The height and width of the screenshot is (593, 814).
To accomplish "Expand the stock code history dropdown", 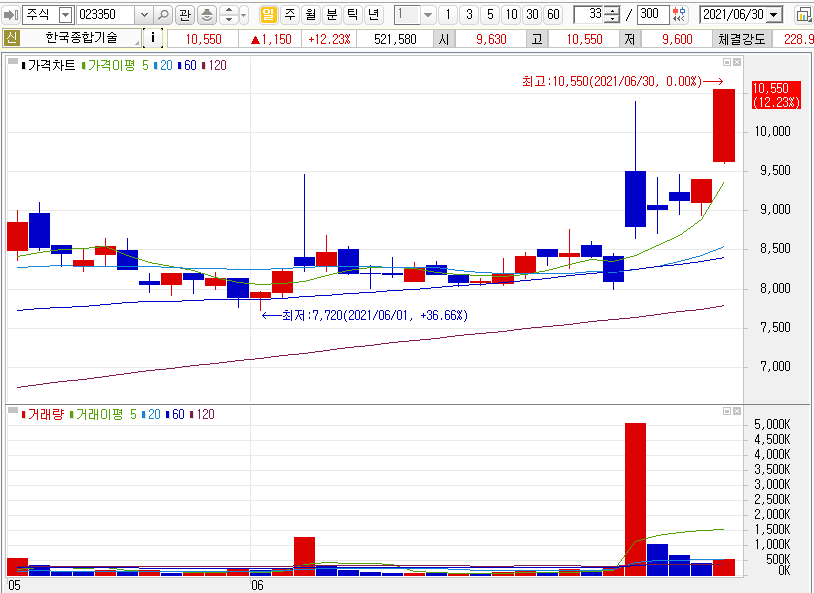I will tap(144, 15).
